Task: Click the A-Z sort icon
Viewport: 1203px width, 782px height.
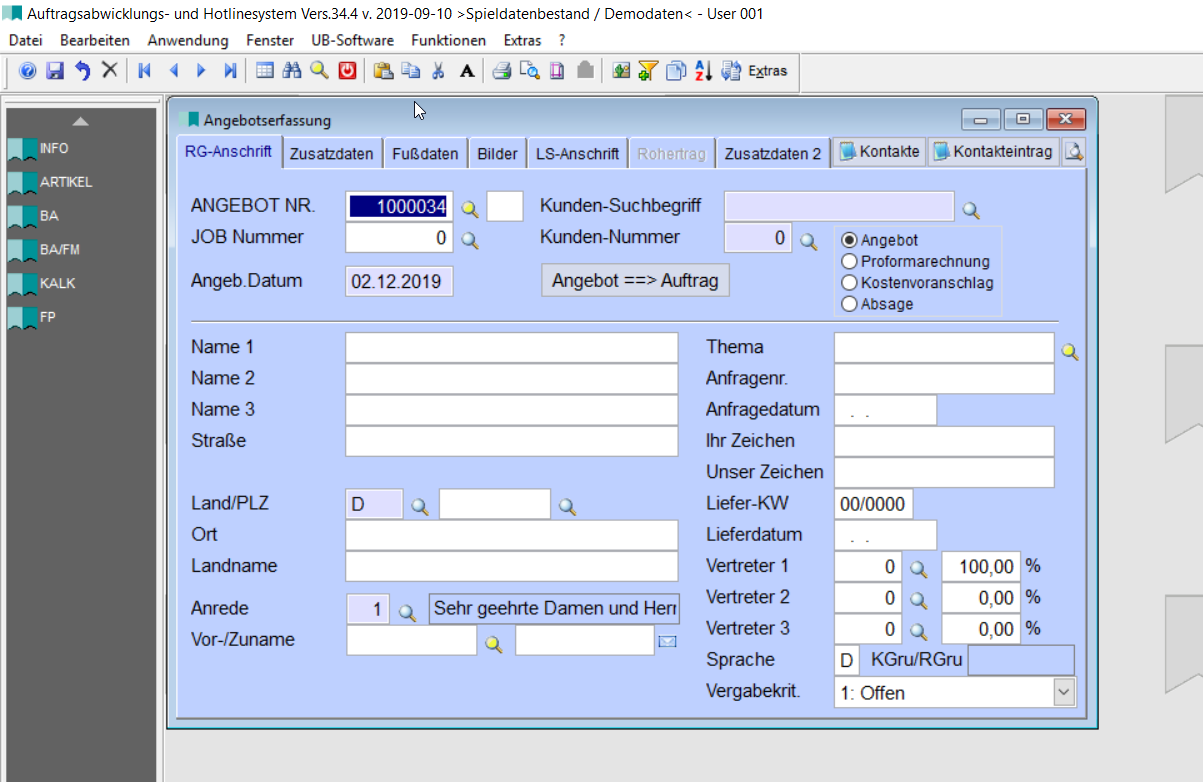Action: pos(703,71)
